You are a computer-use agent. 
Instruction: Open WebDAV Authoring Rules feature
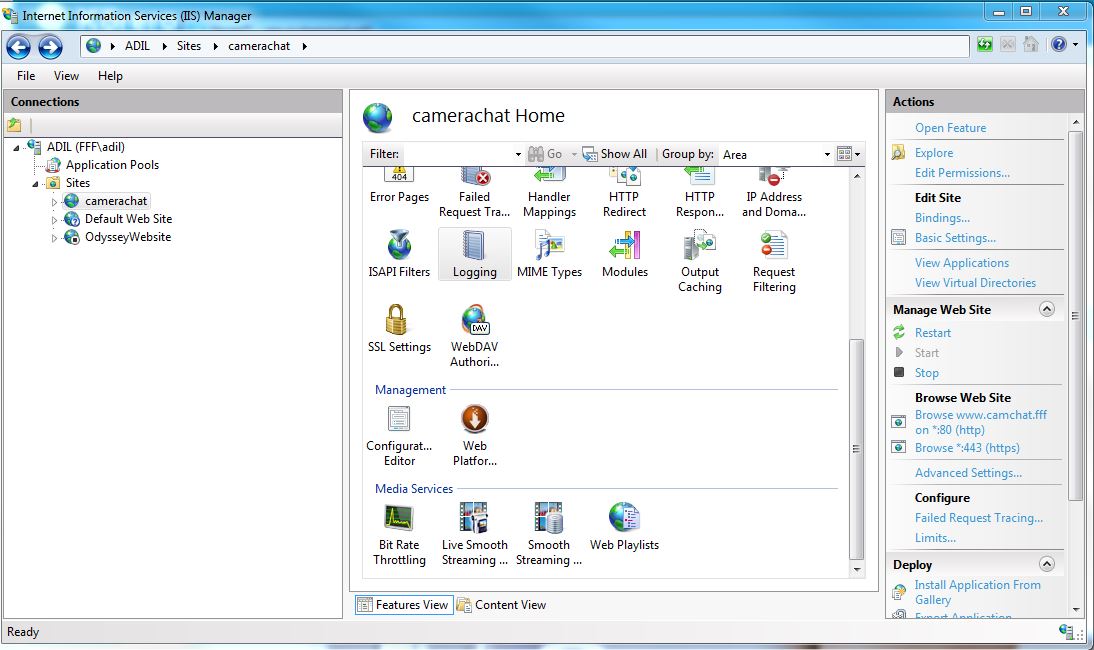474,336
